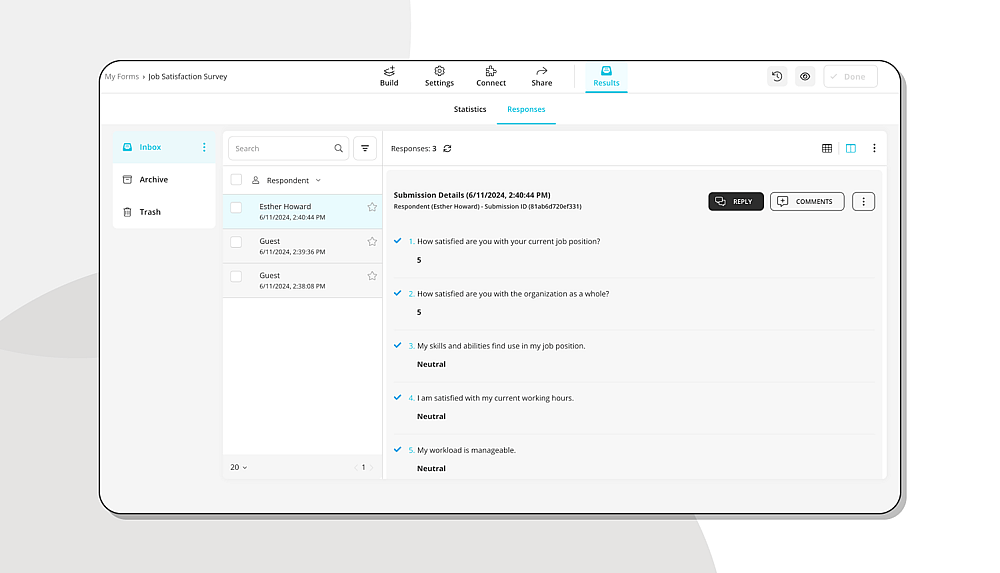Click the Responses: 3 count label
1000x573 pixels.
pos(413,148)
